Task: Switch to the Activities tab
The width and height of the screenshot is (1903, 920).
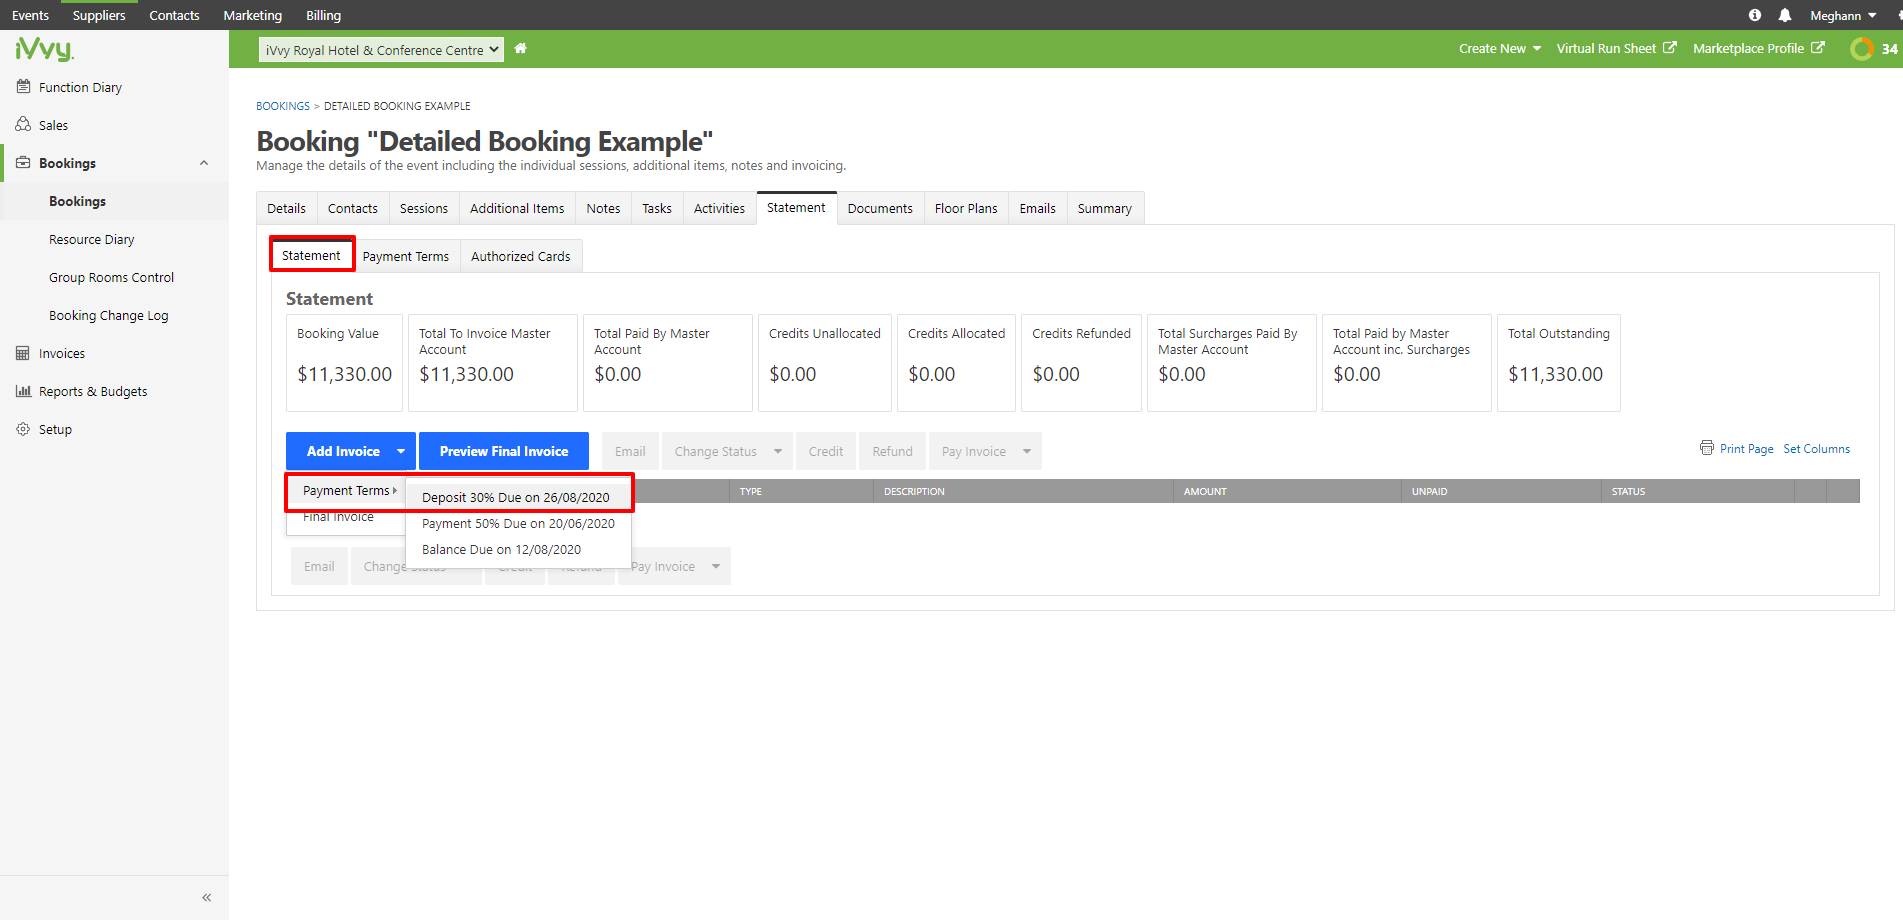Action: click(x=719, y=208)
